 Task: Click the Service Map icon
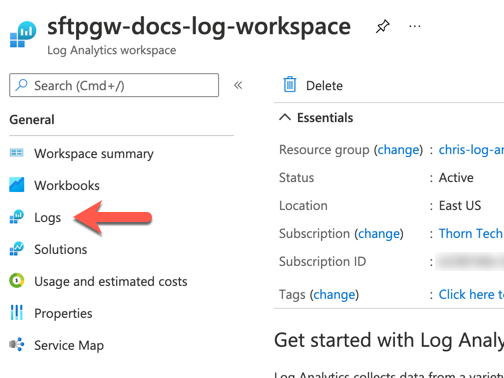(x=17, y=344)
